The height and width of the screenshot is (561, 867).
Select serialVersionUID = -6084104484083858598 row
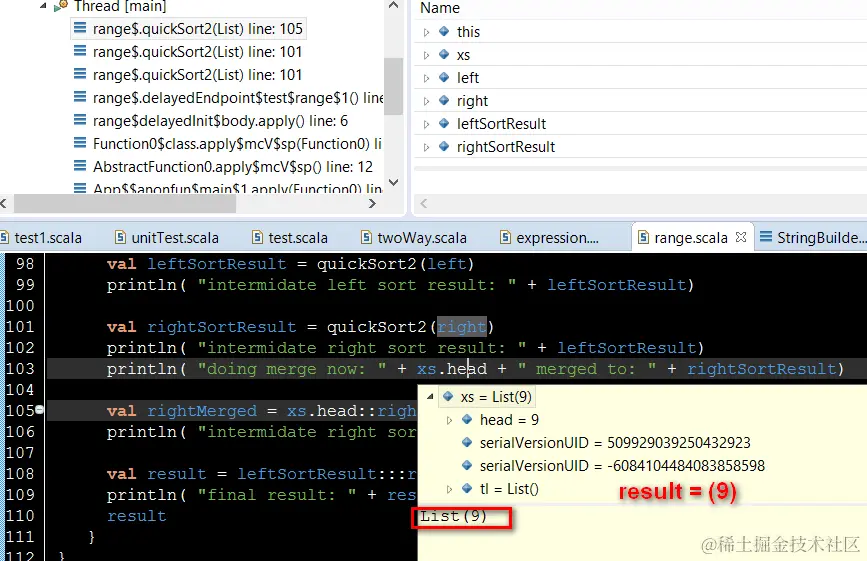614,466
